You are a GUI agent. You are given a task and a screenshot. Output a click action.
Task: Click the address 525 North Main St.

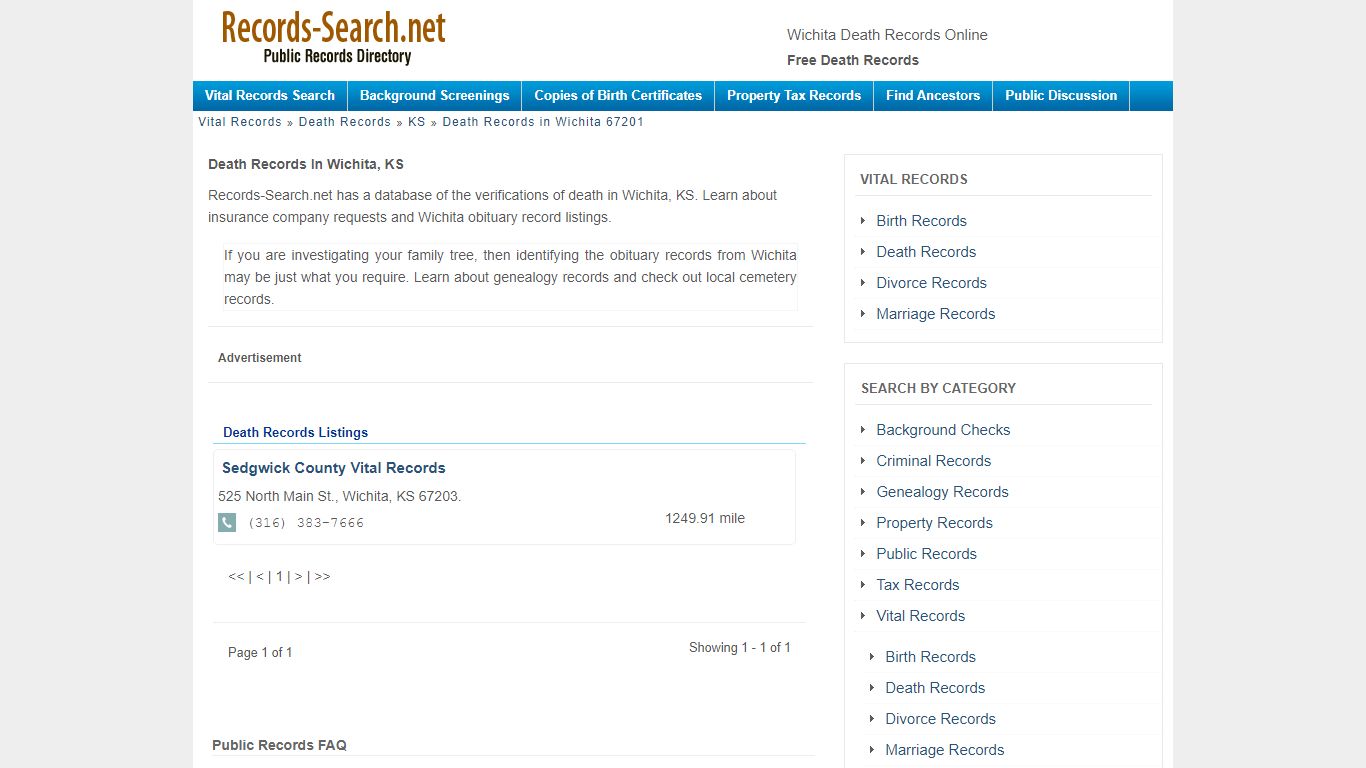point(339,496)
